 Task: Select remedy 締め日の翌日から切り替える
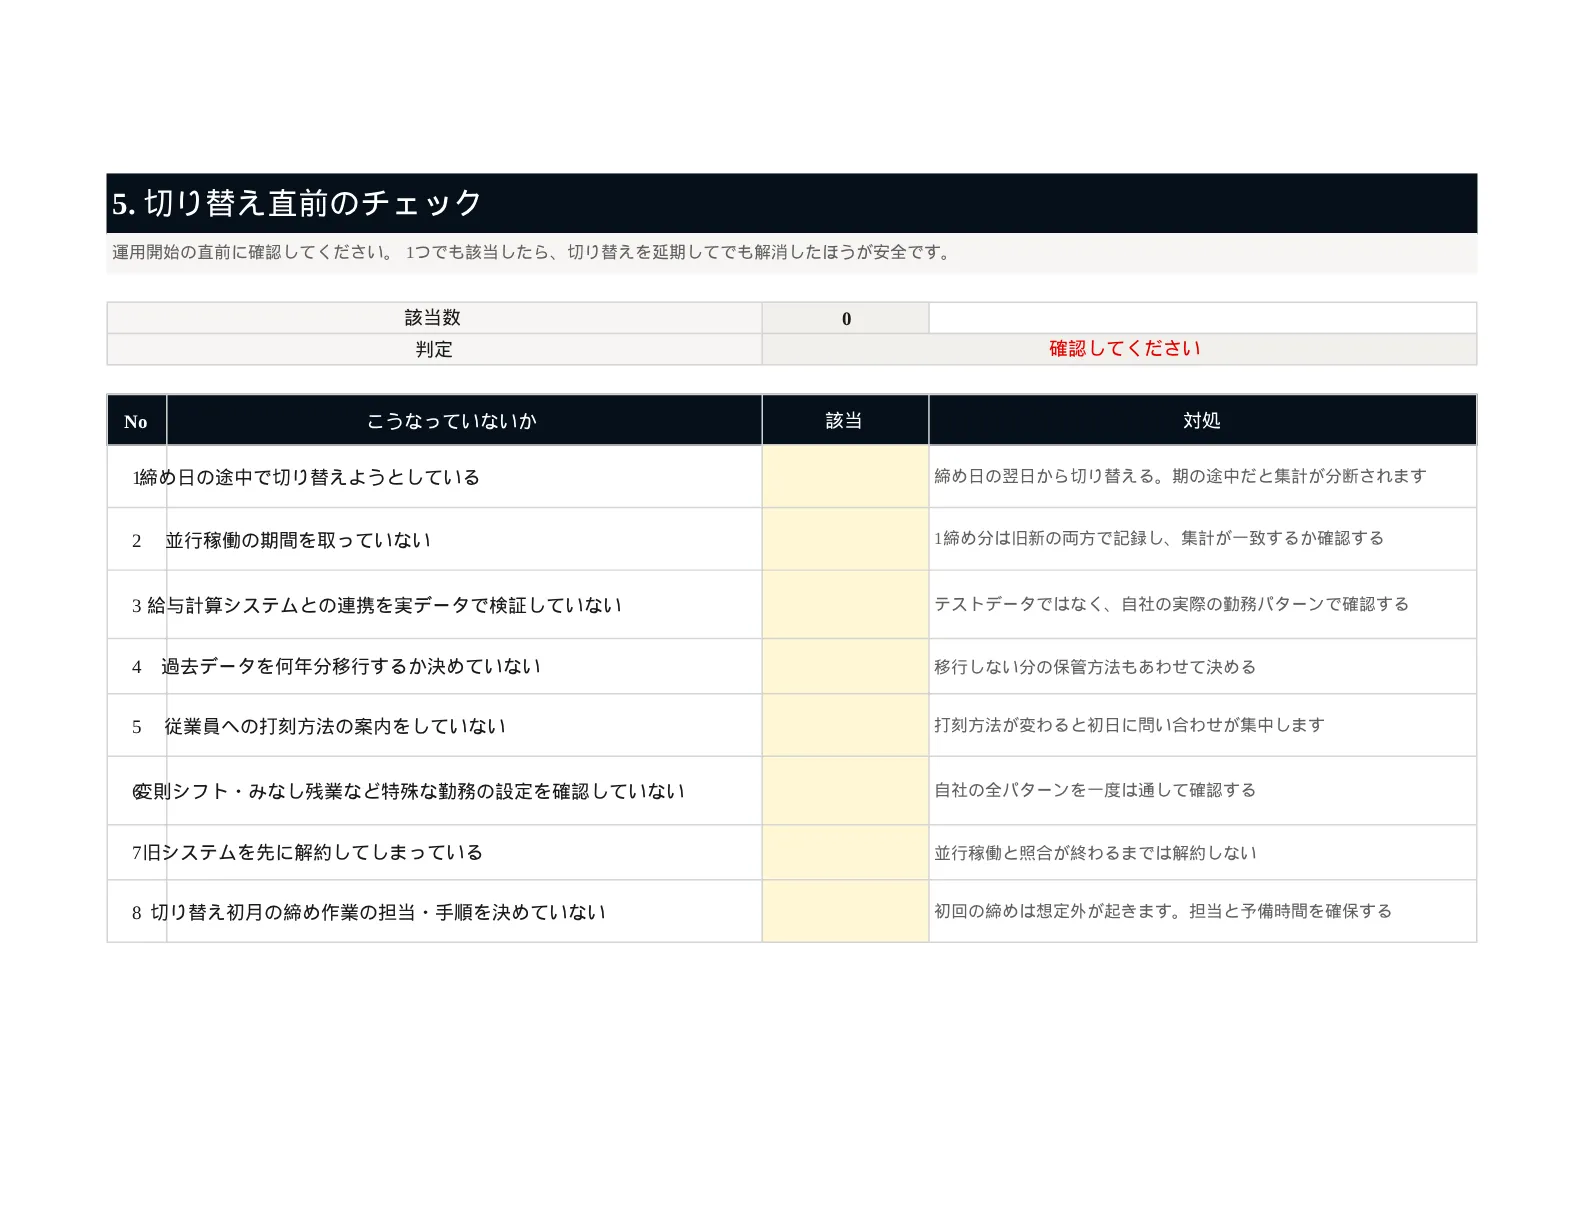(x=1180, y=476)
